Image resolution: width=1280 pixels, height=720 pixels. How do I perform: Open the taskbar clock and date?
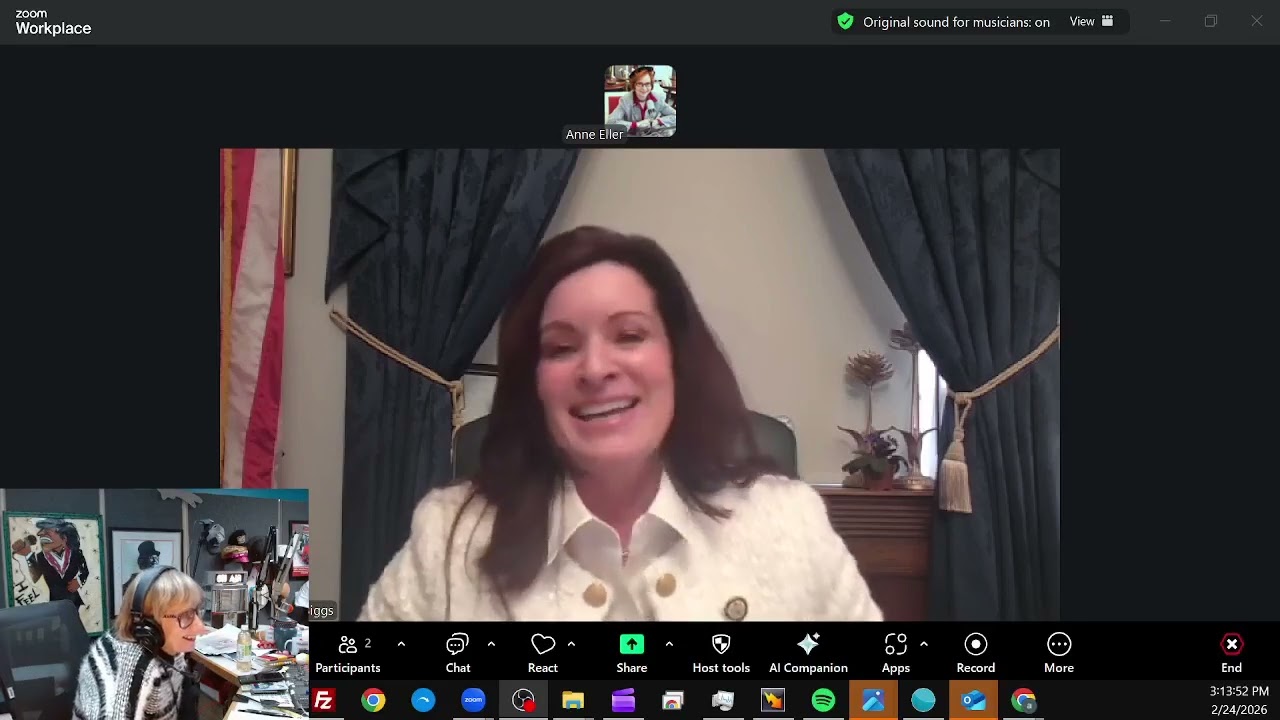point(1239,700)
